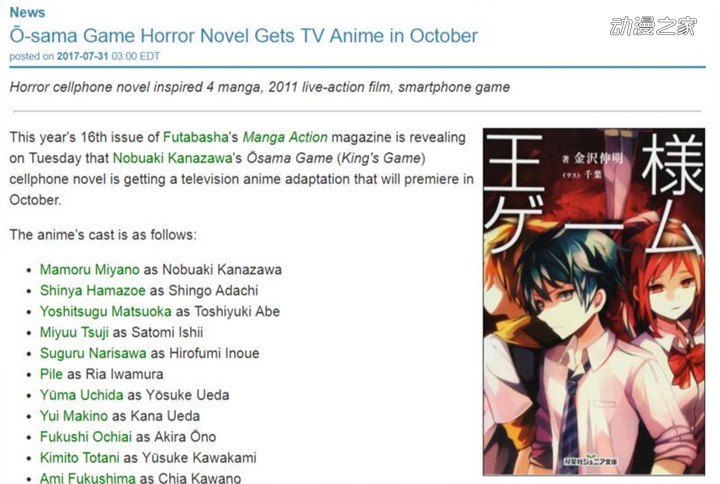
Task: Open the Yūma Uchida link
Action: (x=82, y=395)
